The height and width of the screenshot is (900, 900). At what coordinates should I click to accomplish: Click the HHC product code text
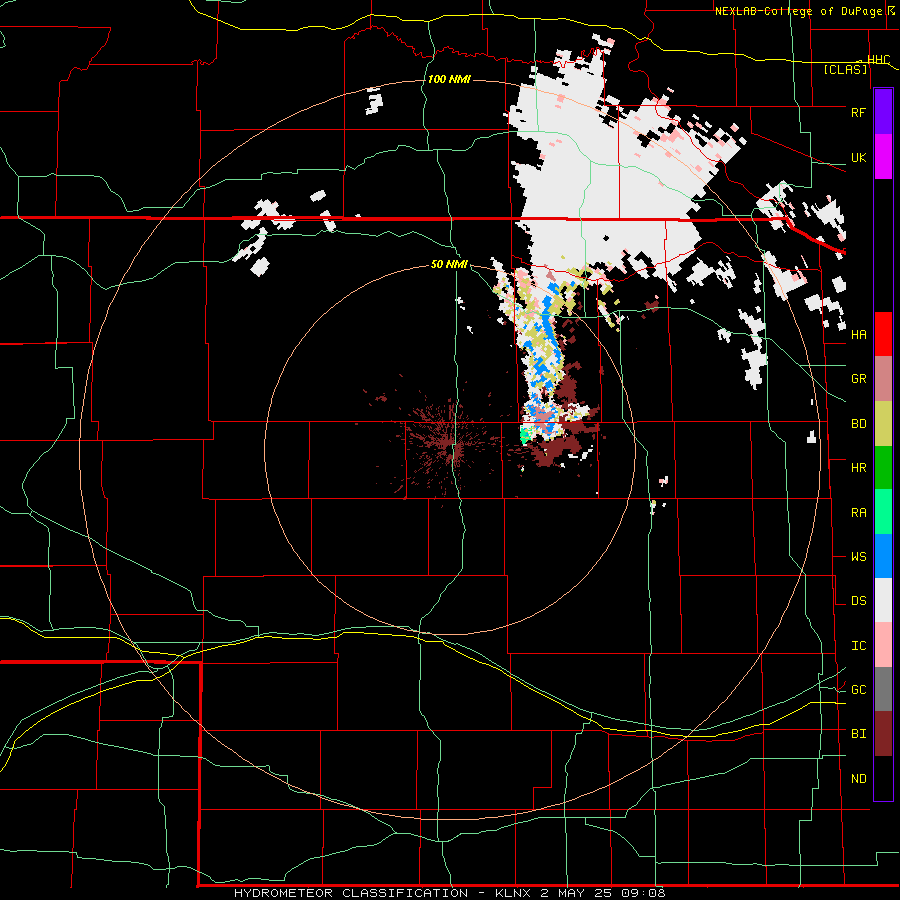[x=879, y=60]
